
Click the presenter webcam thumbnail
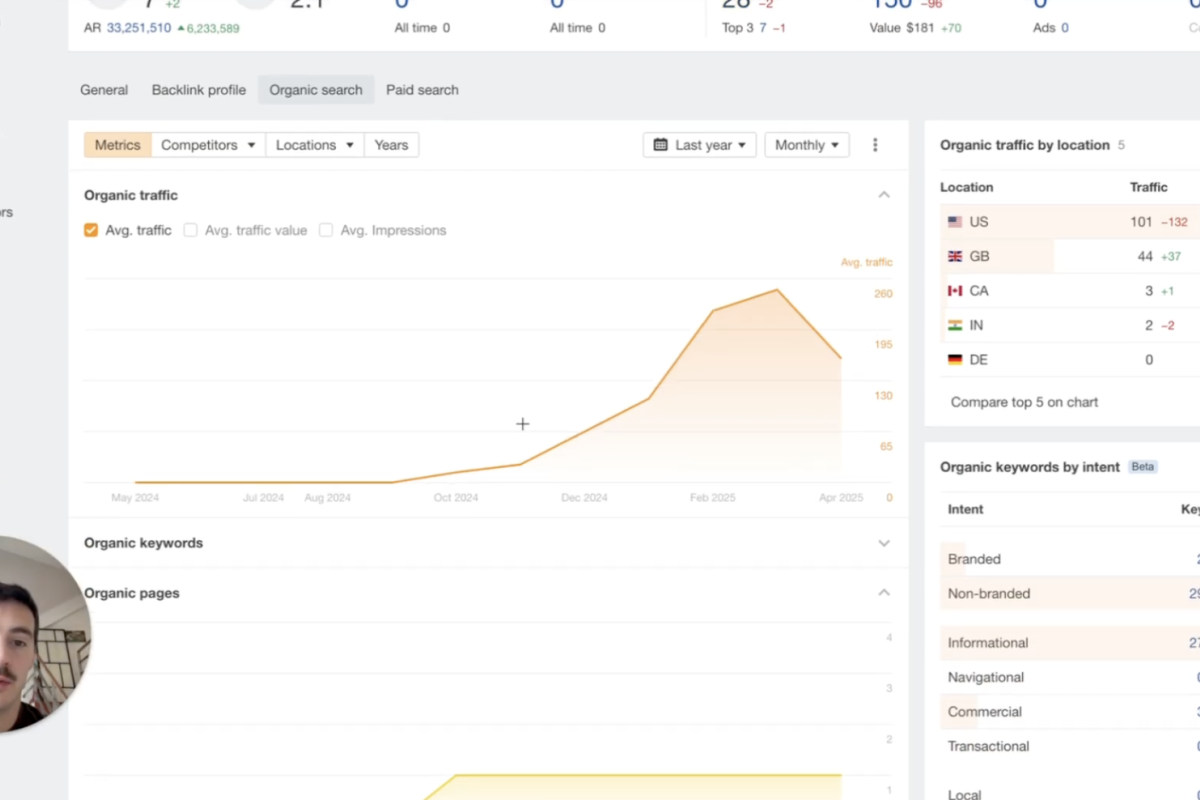[40, 635]
